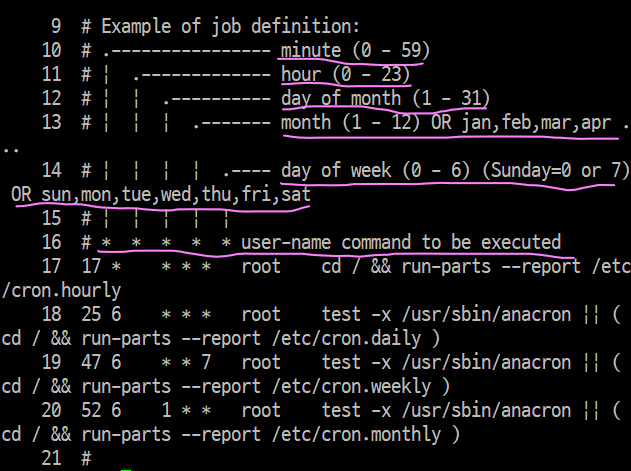Click line number 21
The width and height of the screenshot is (631, 471).
point(52,459)
